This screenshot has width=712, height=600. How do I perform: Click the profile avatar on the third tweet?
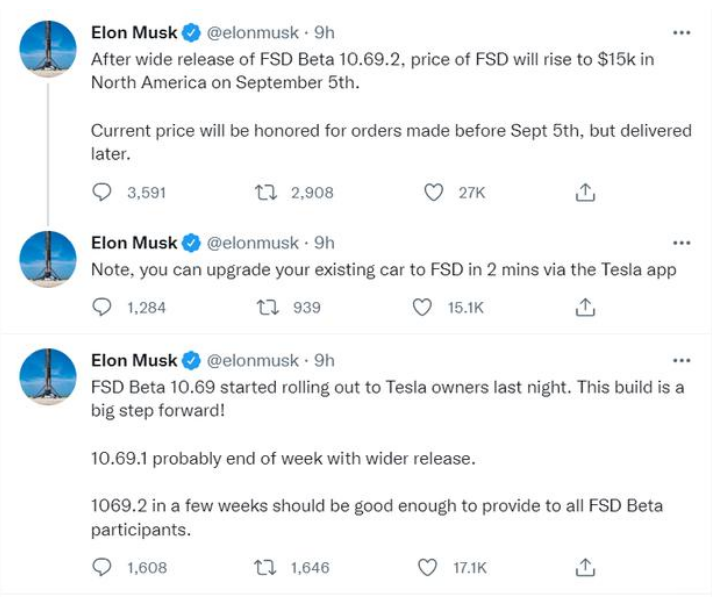tap(48, 376)
